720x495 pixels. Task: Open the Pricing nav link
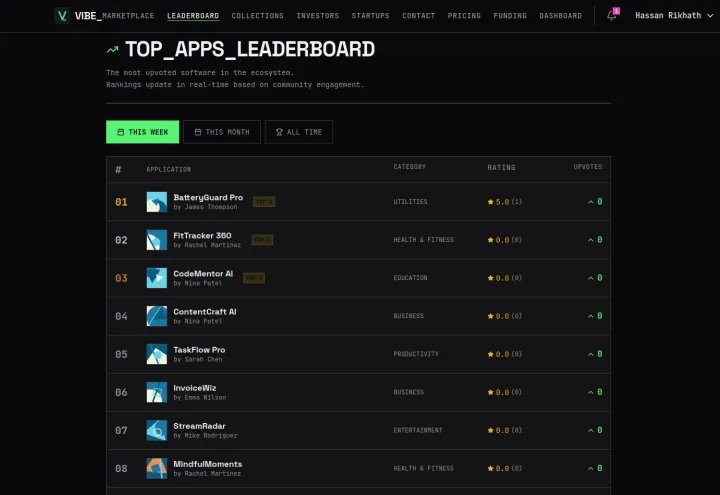(464, 16)
